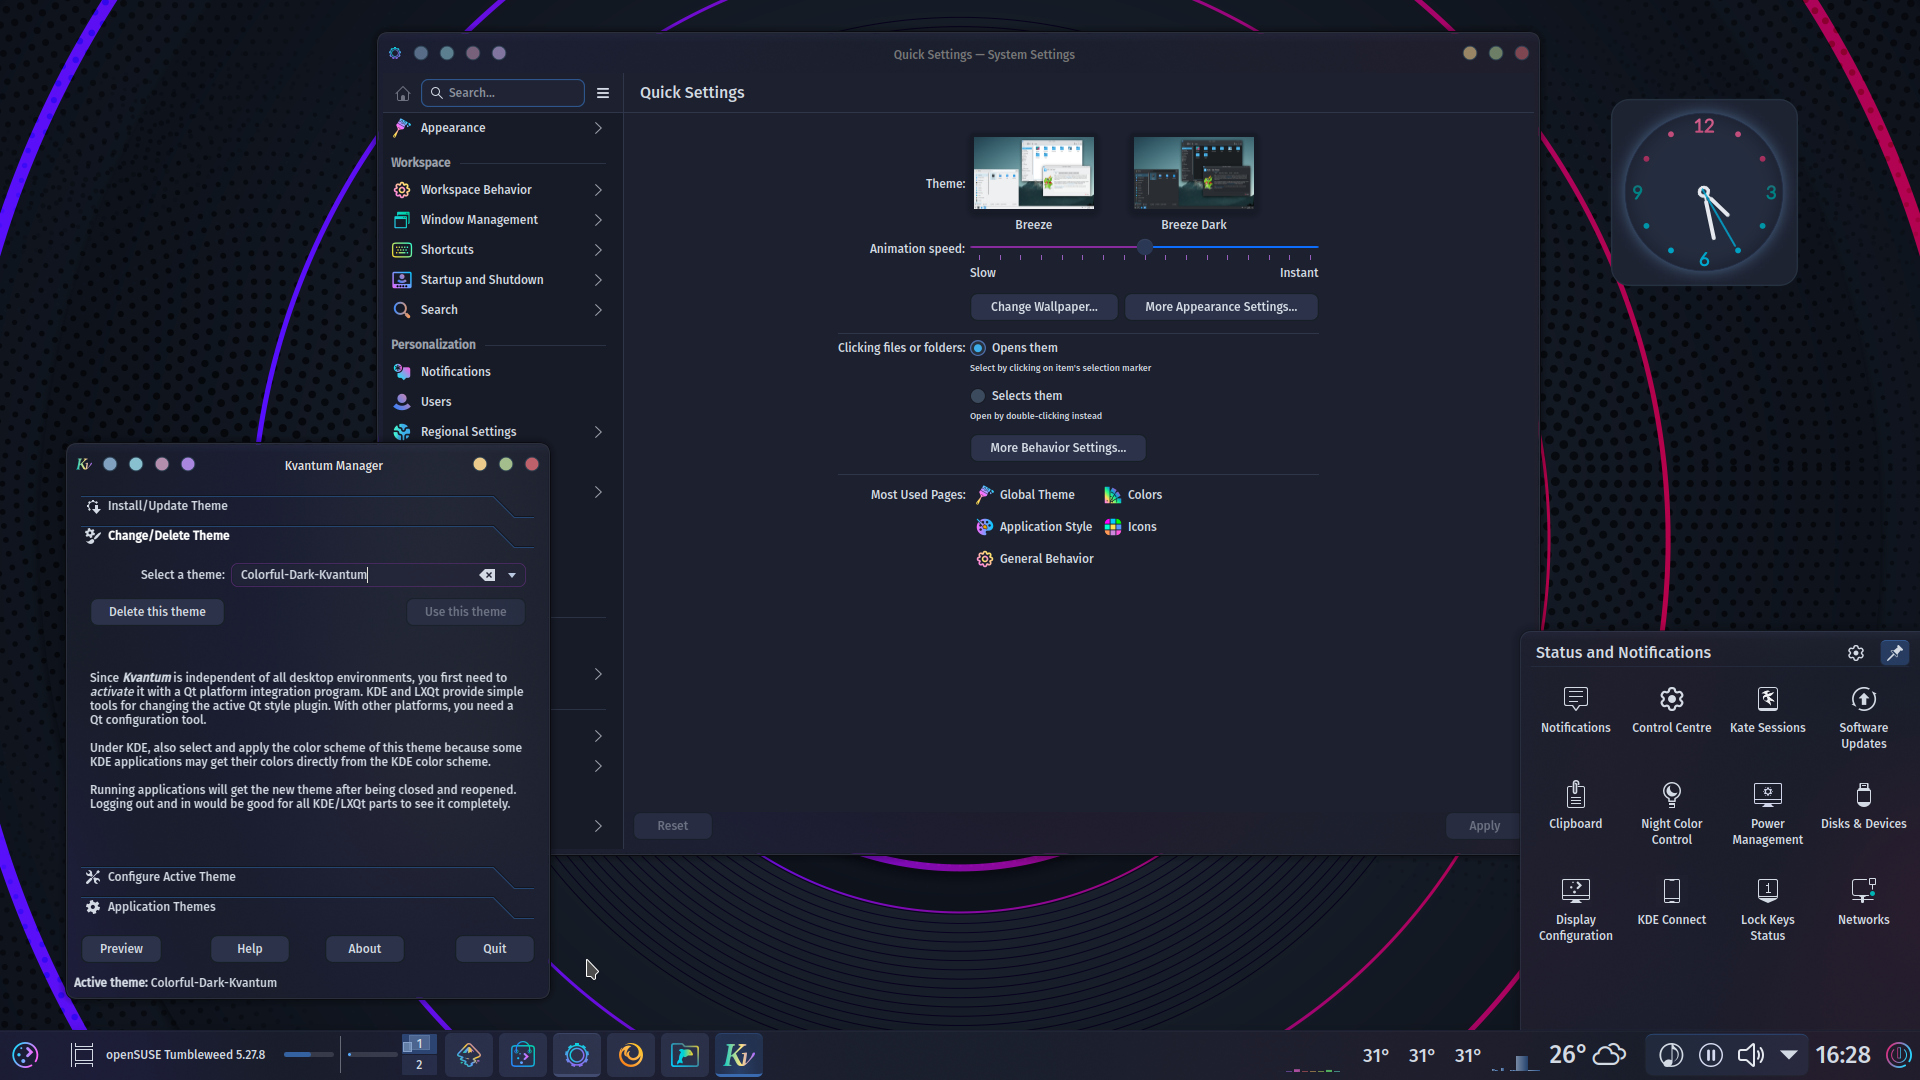Expand Startup and Shutdown category

click(x=498, y=280)
